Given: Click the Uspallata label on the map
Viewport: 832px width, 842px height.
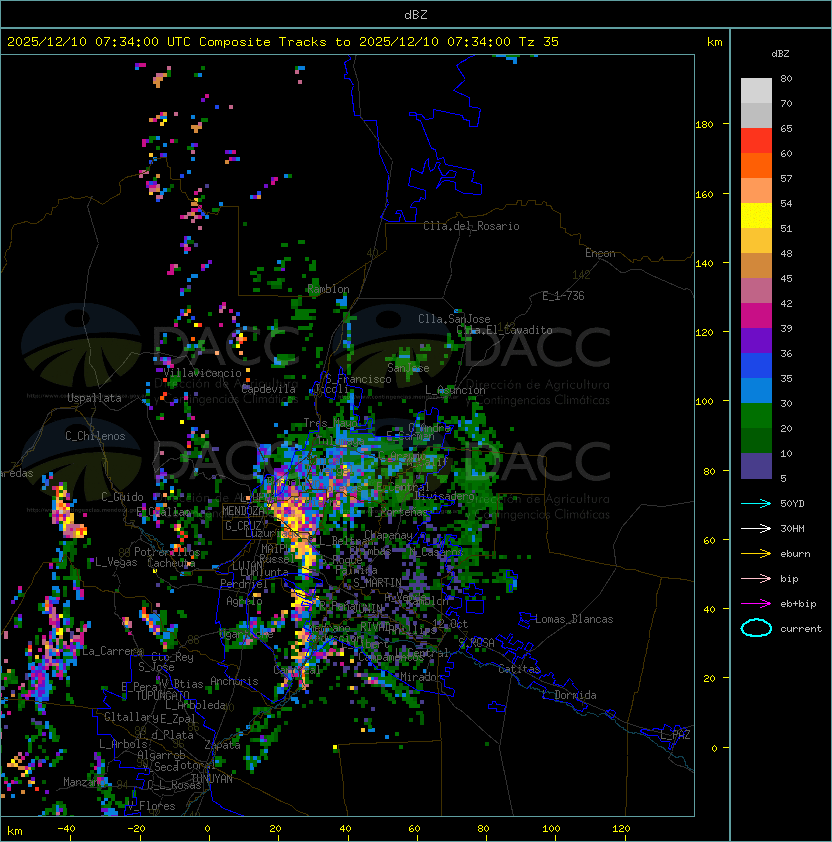Looking at the screenshot, I should pyautogui.click(x=94, y=398).
